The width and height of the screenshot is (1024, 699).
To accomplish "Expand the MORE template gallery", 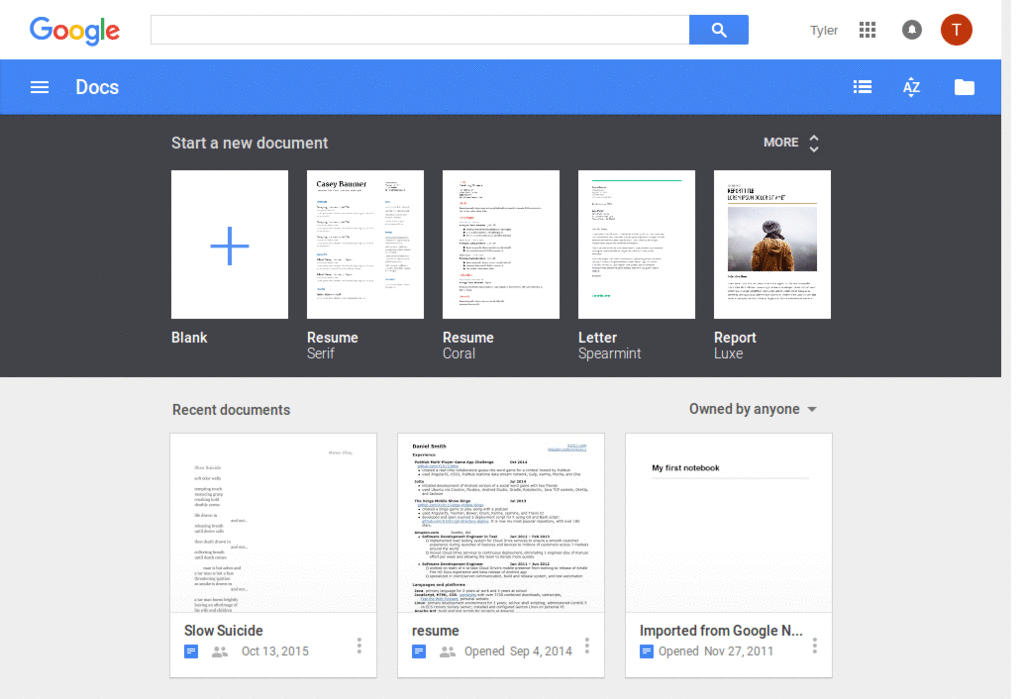I will [x=789, y=142].
